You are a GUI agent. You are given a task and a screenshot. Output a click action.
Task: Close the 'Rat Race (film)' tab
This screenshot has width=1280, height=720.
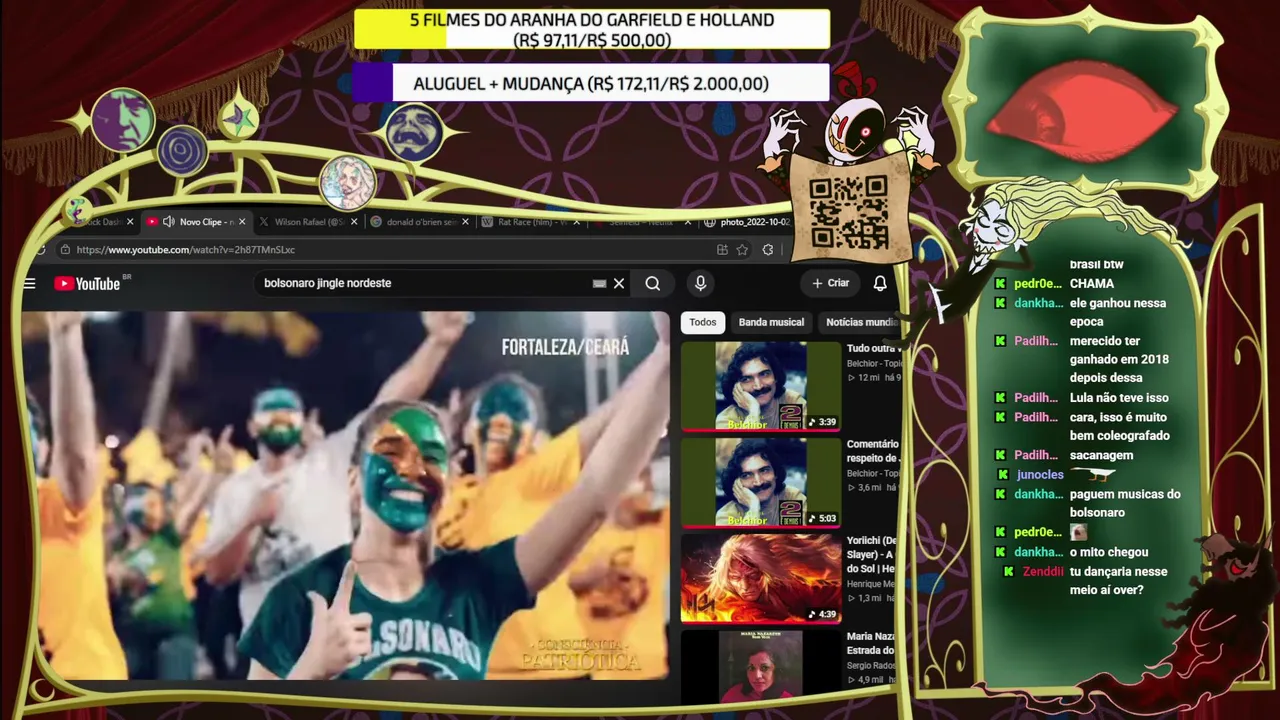pyautogui.click(x=576, y=222)
